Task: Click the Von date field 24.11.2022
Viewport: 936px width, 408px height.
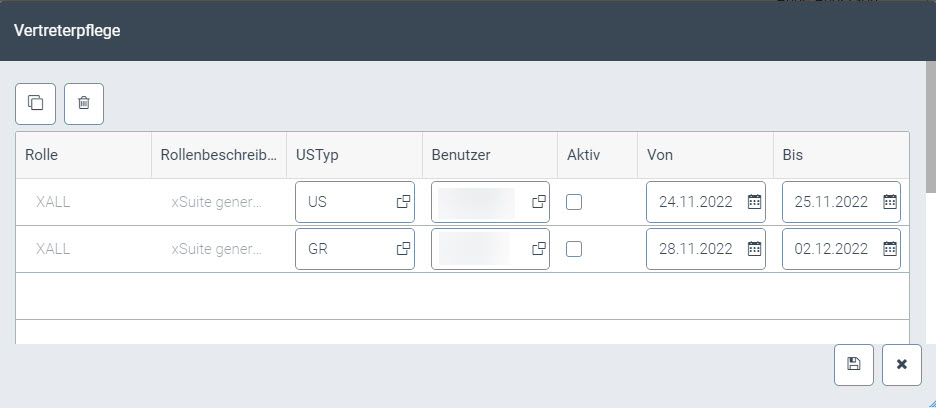Action: tap(696, 202)
